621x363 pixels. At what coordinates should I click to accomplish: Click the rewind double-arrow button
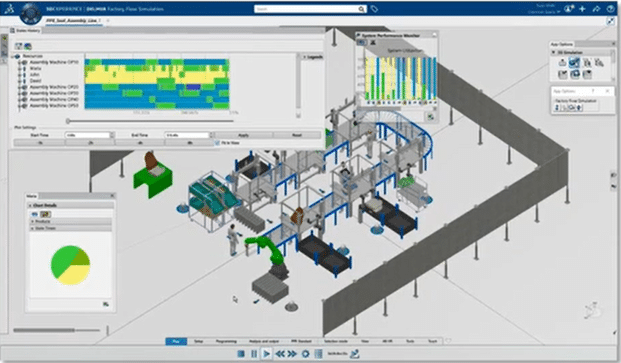coord(280,353)
